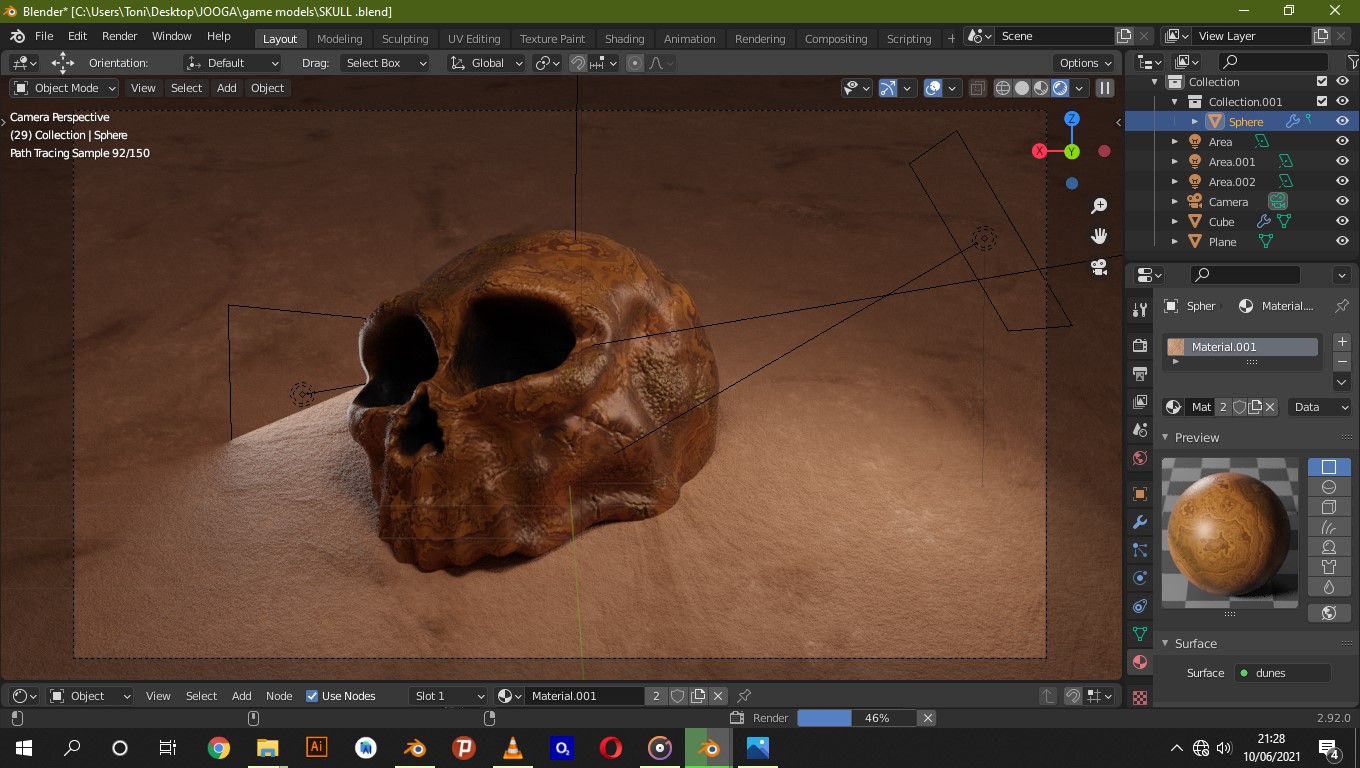Screen dimensions: 1360x768
Task: Switch to the Sculpting workspace tab
Action: tap(405, 38)
